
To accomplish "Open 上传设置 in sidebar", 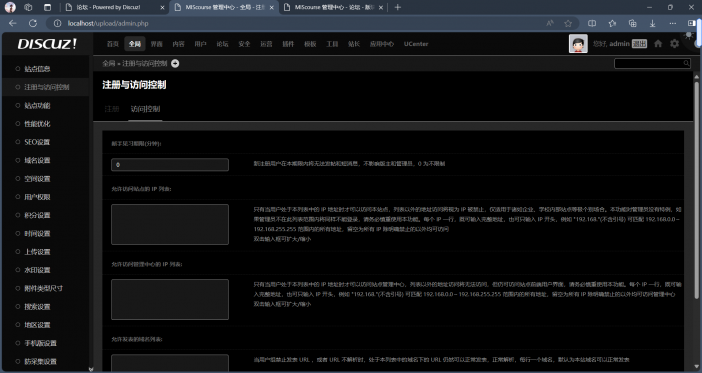I will 37,252.
